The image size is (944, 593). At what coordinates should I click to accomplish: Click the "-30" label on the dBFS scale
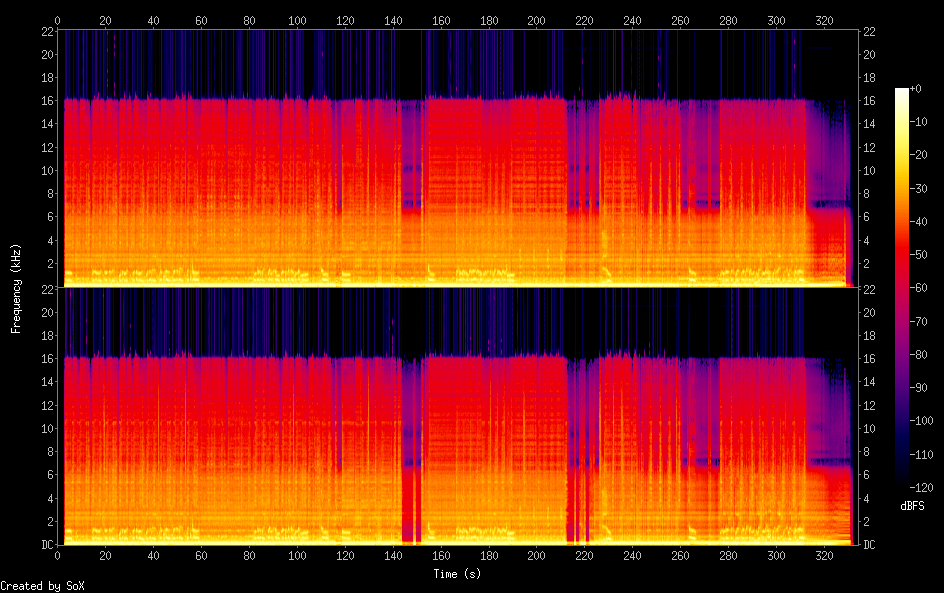click(925, 191)
